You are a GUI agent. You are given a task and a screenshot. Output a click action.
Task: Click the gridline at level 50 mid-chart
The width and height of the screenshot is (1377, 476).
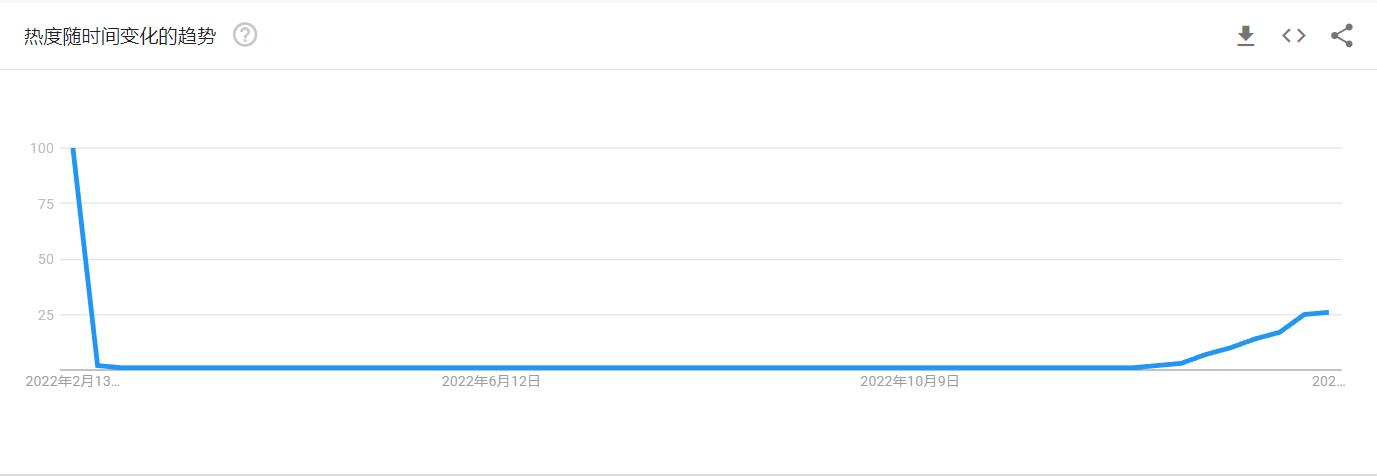point(700,260)
